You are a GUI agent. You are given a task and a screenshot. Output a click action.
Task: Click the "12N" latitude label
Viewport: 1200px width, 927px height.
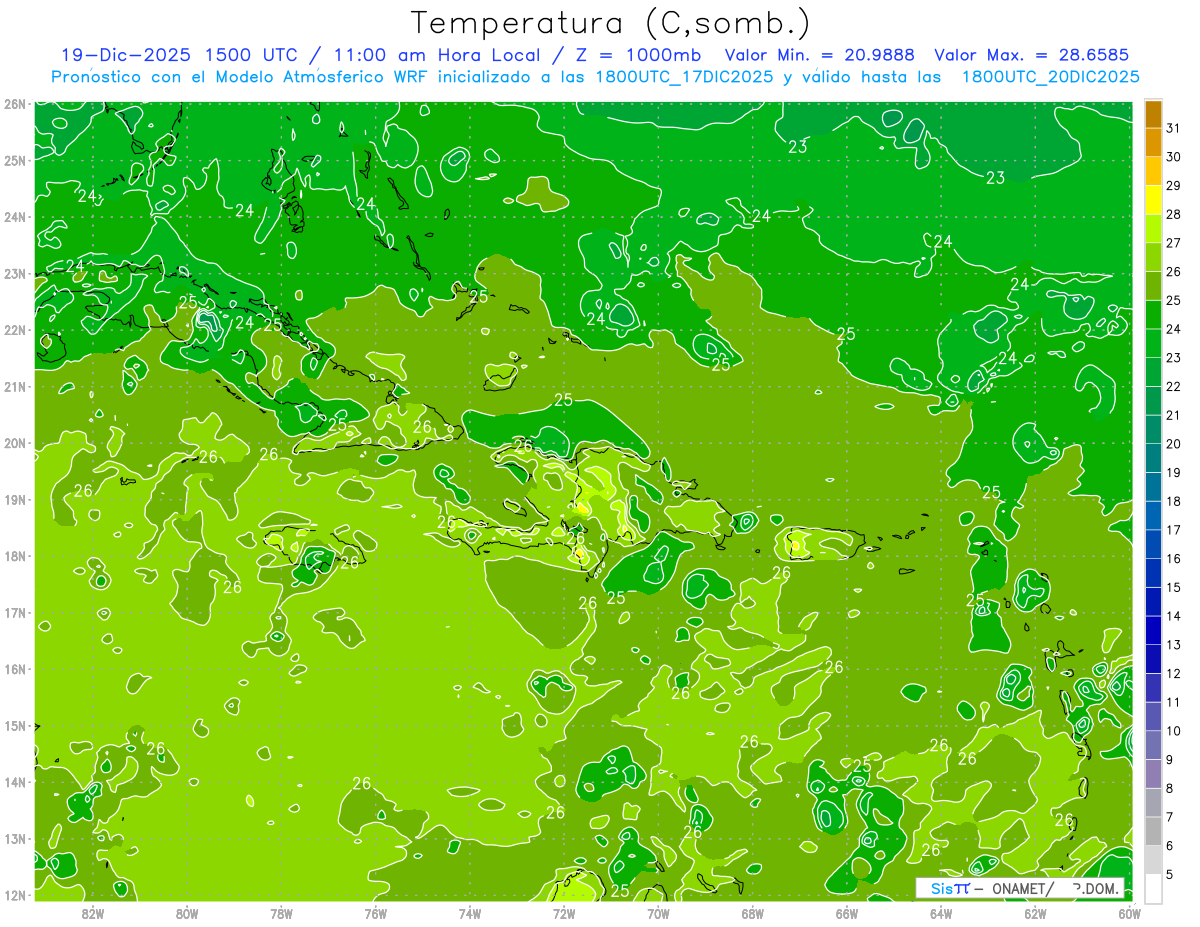pyautogui.click(x=15, y=895)
